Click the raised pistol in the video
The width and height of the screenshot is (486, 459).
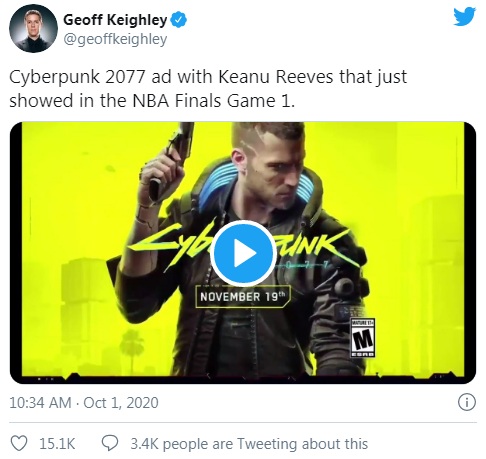172,160
